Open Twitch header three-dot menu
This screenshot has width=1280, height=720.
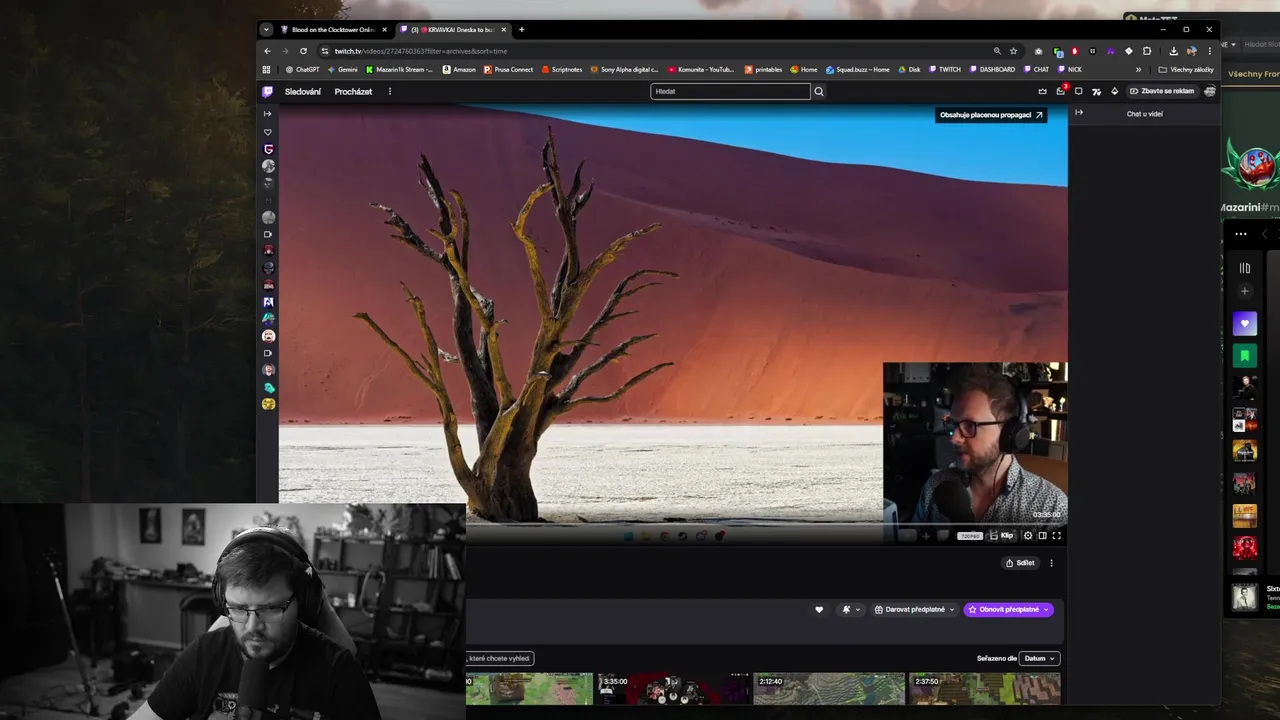coord(390,91)
